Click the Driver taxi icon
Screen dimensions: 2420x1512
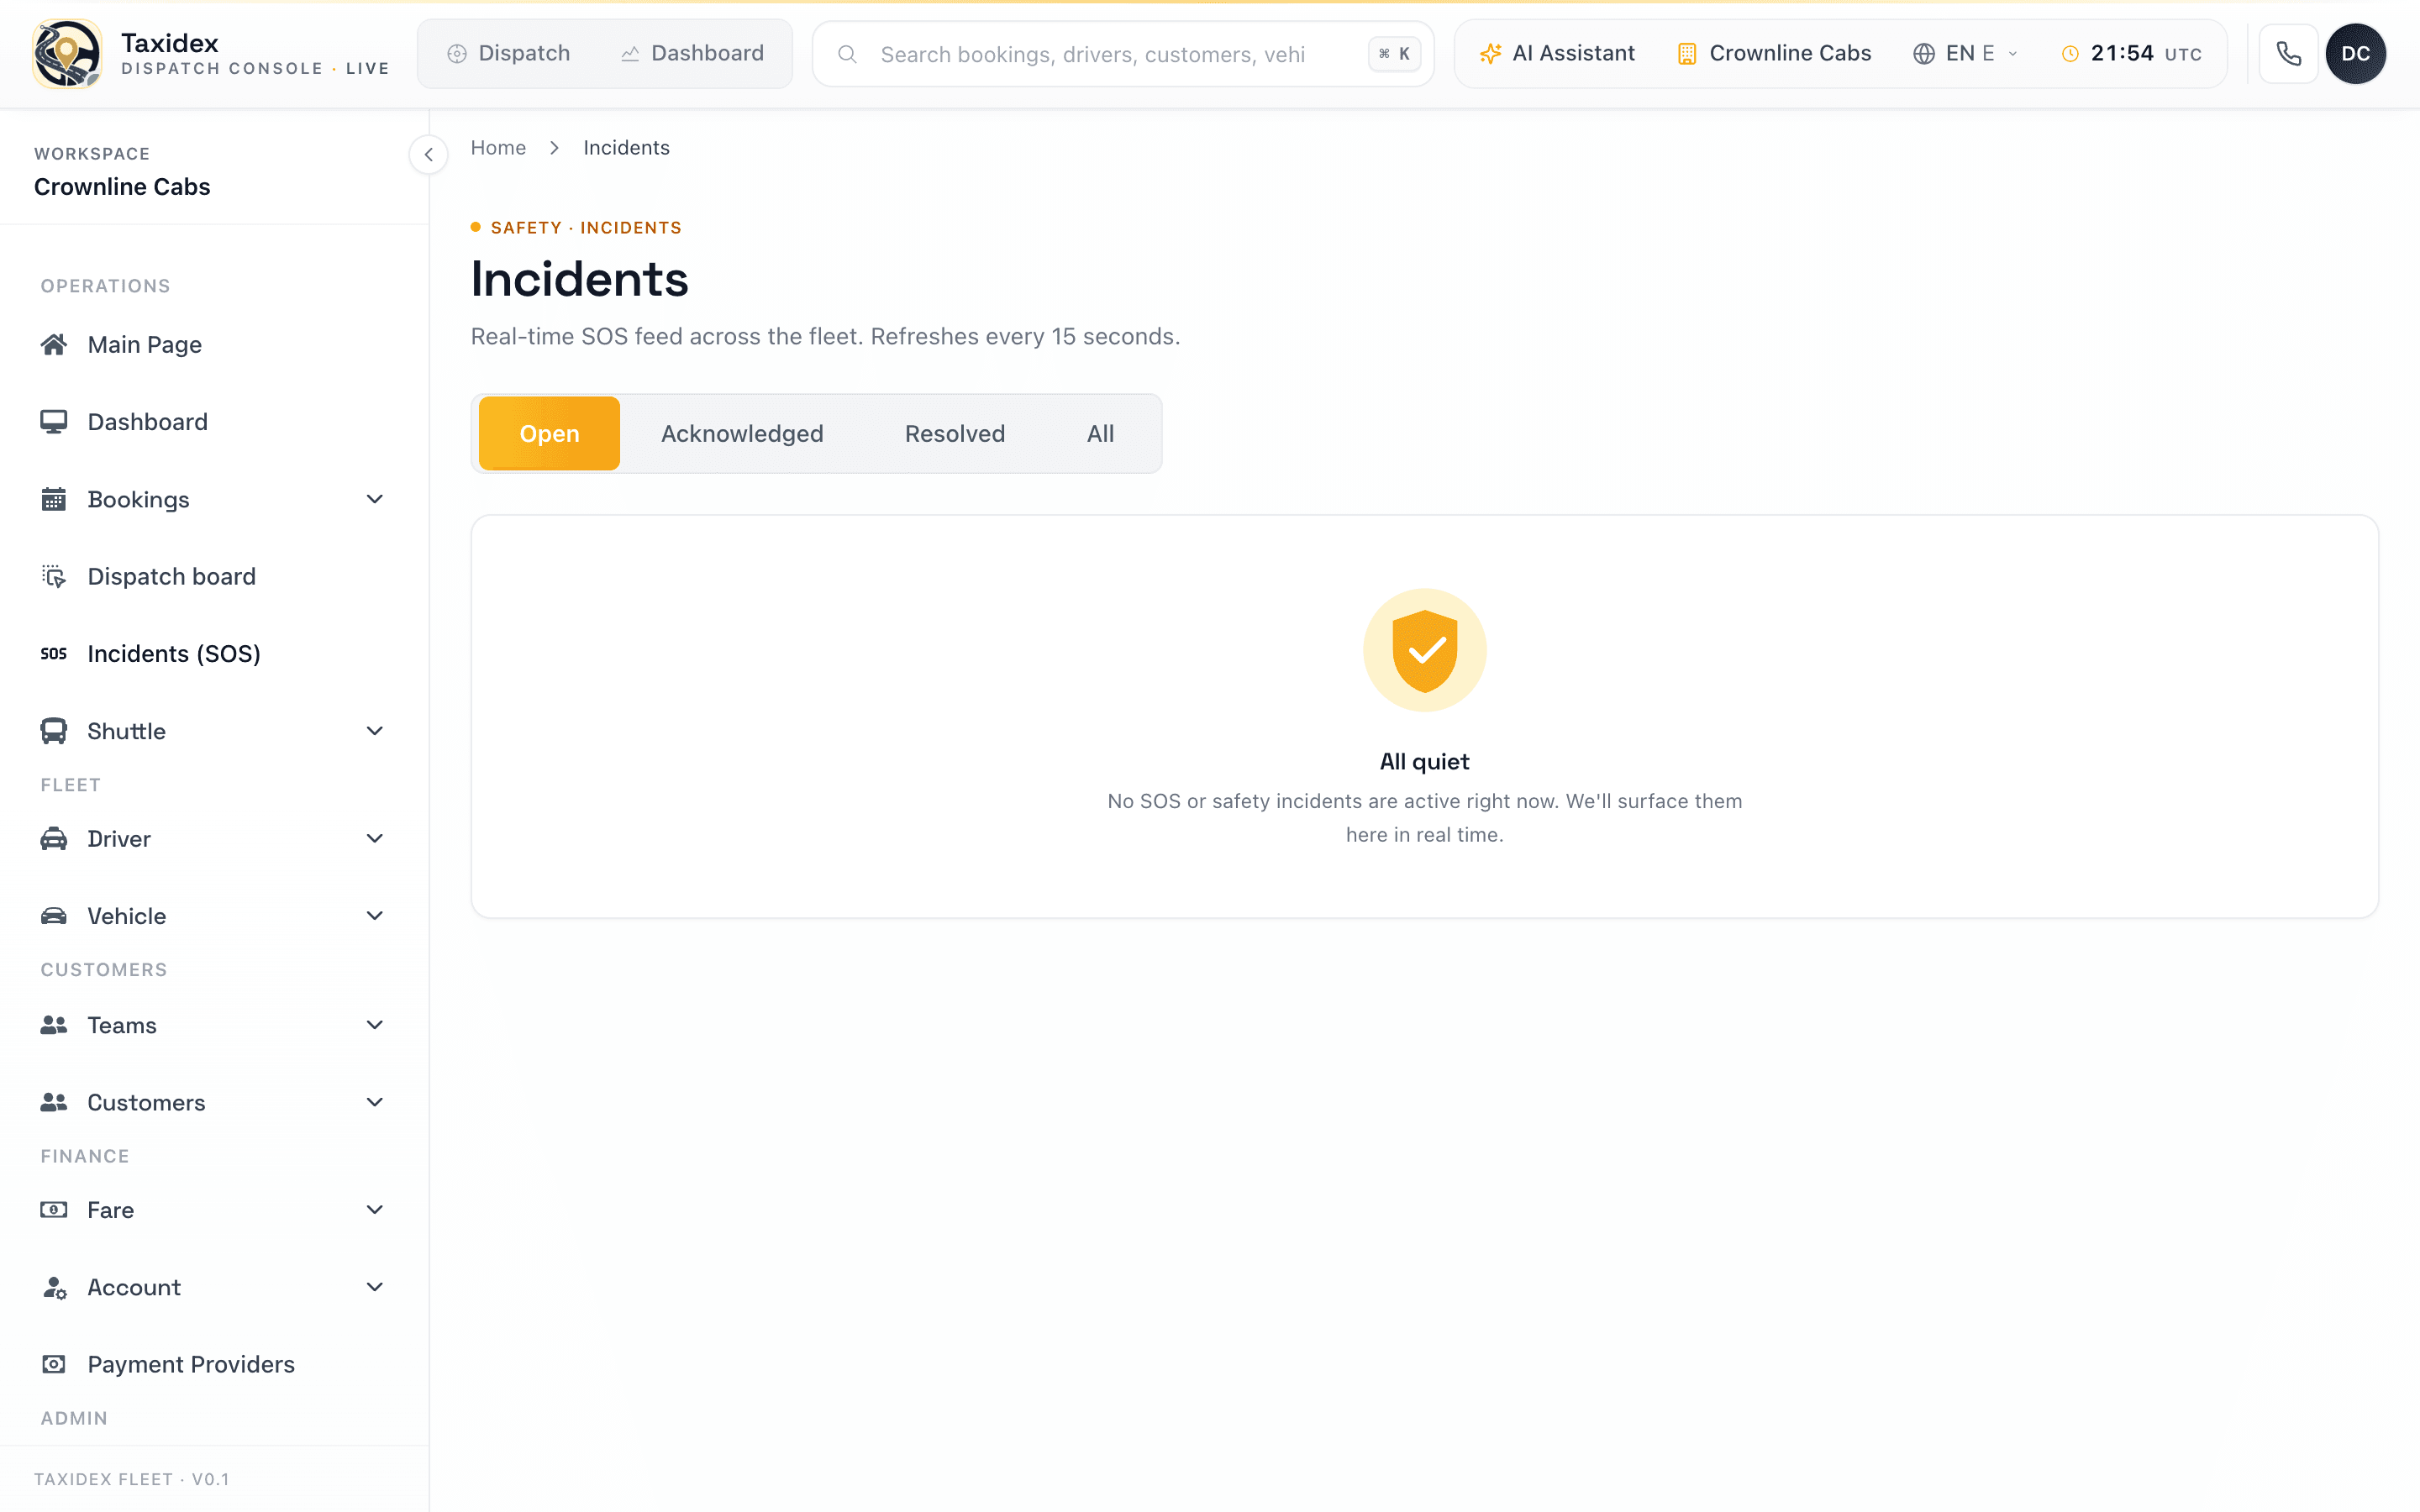[x=54, y=839]
